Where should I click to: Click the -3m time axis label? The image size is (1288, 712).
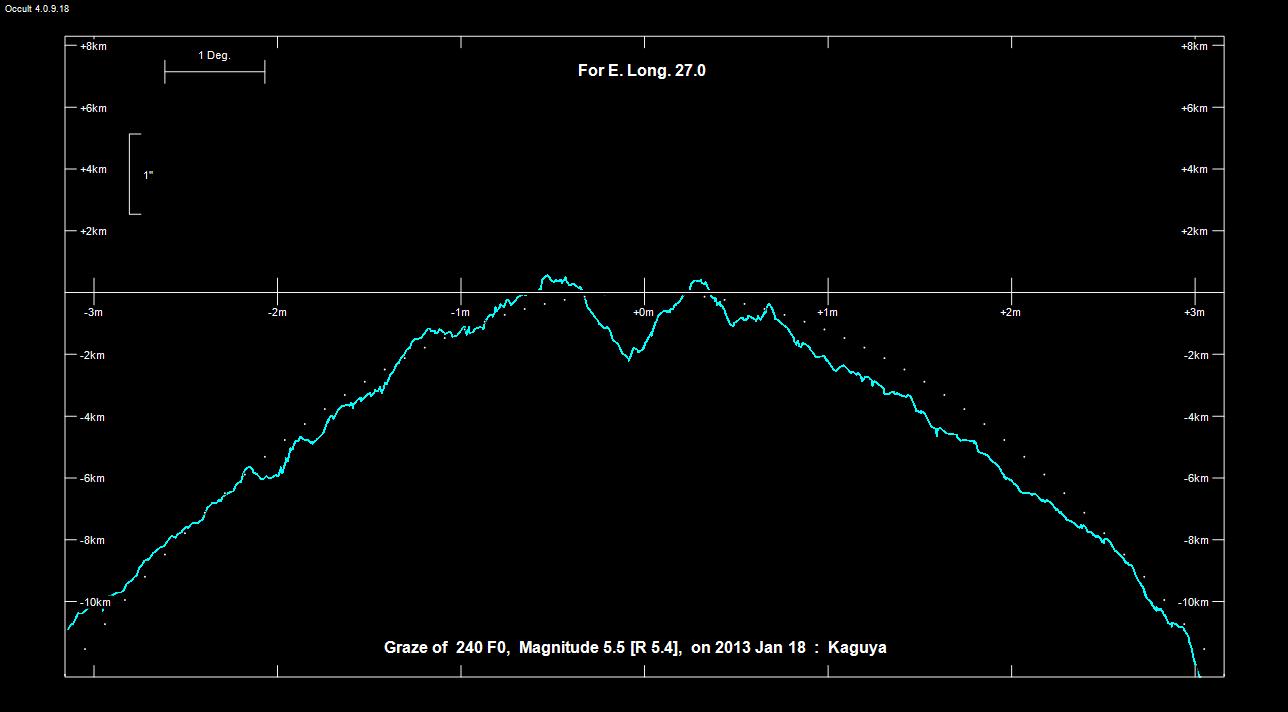93,312
